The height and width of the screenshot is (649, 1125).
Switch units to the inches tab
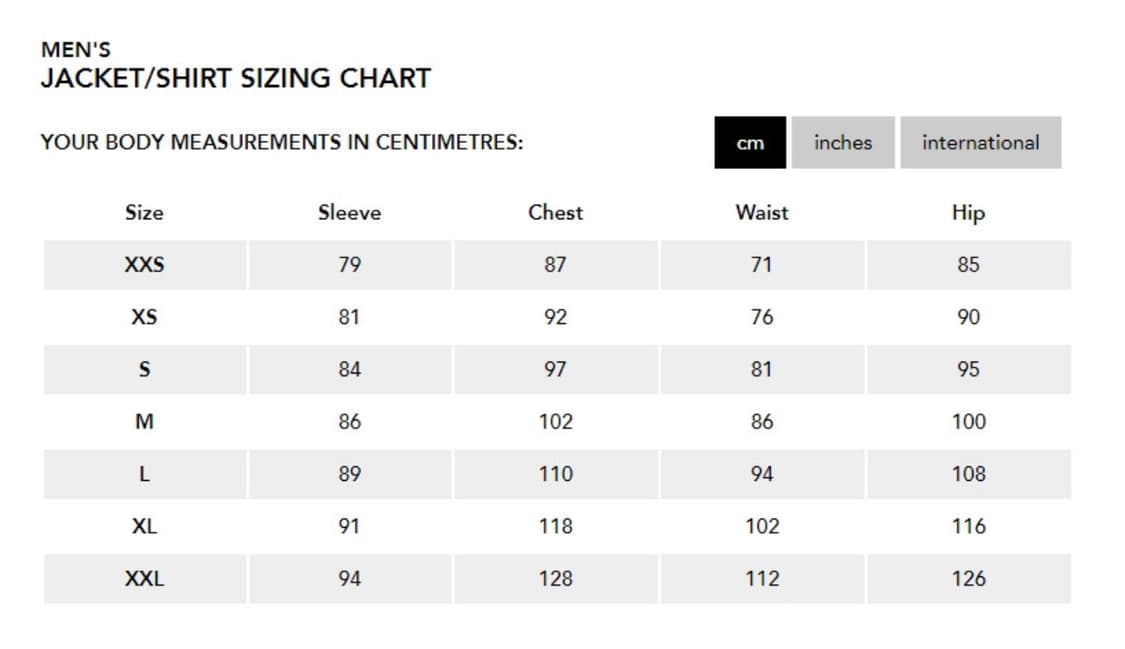tap(842, 143)
